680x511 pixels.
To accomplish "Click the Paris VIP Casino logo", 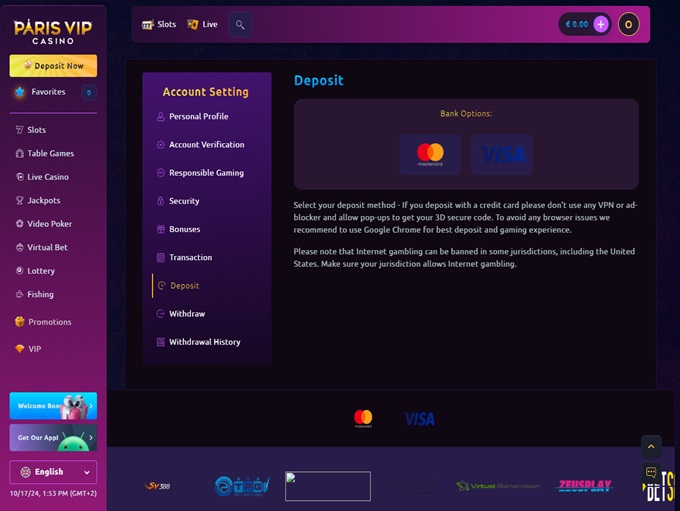I will (x=53, y=31).
